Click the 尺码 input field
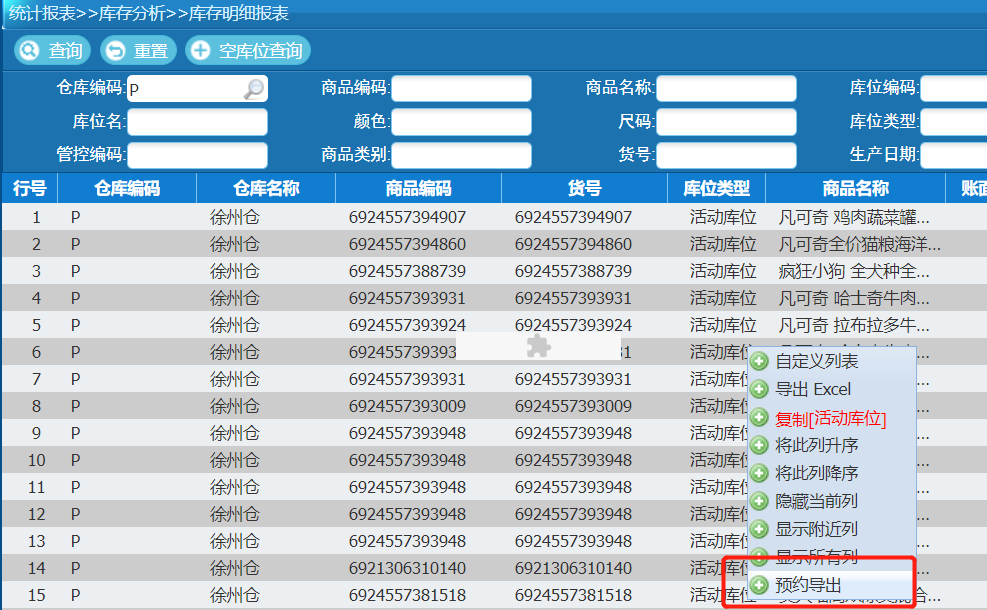Screen dimensions: 987x610 click(726, 122)
